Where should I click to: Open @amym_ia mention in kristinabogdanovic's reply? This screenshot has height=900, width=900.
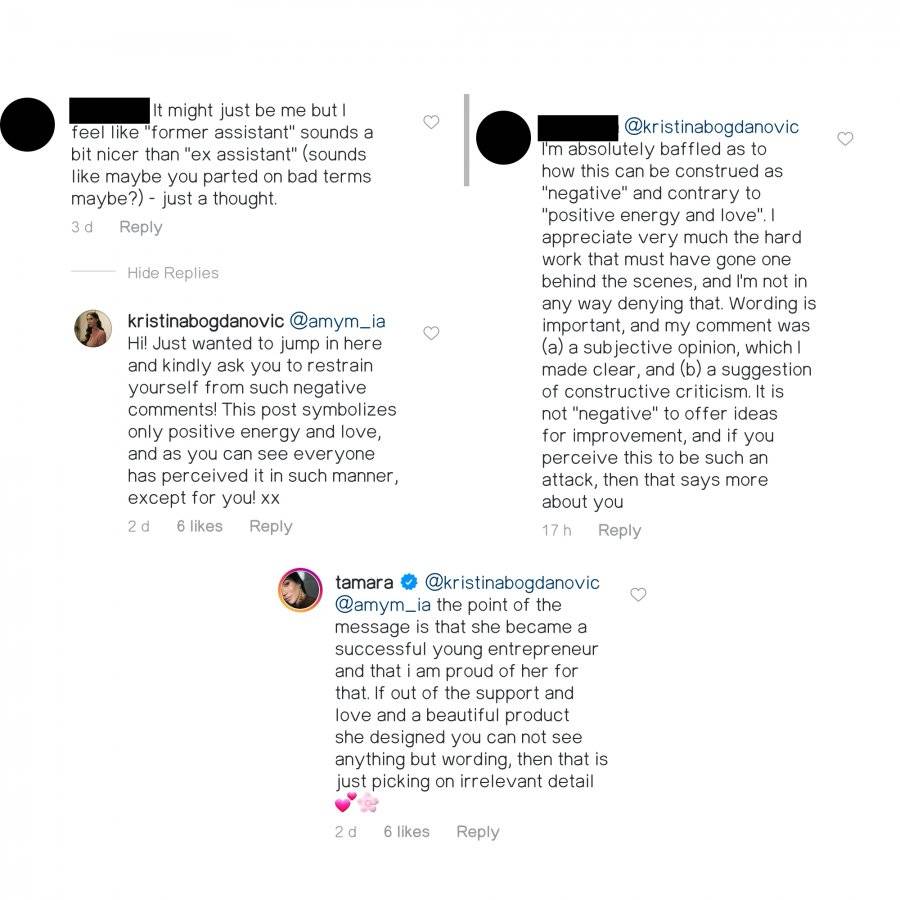338,321
